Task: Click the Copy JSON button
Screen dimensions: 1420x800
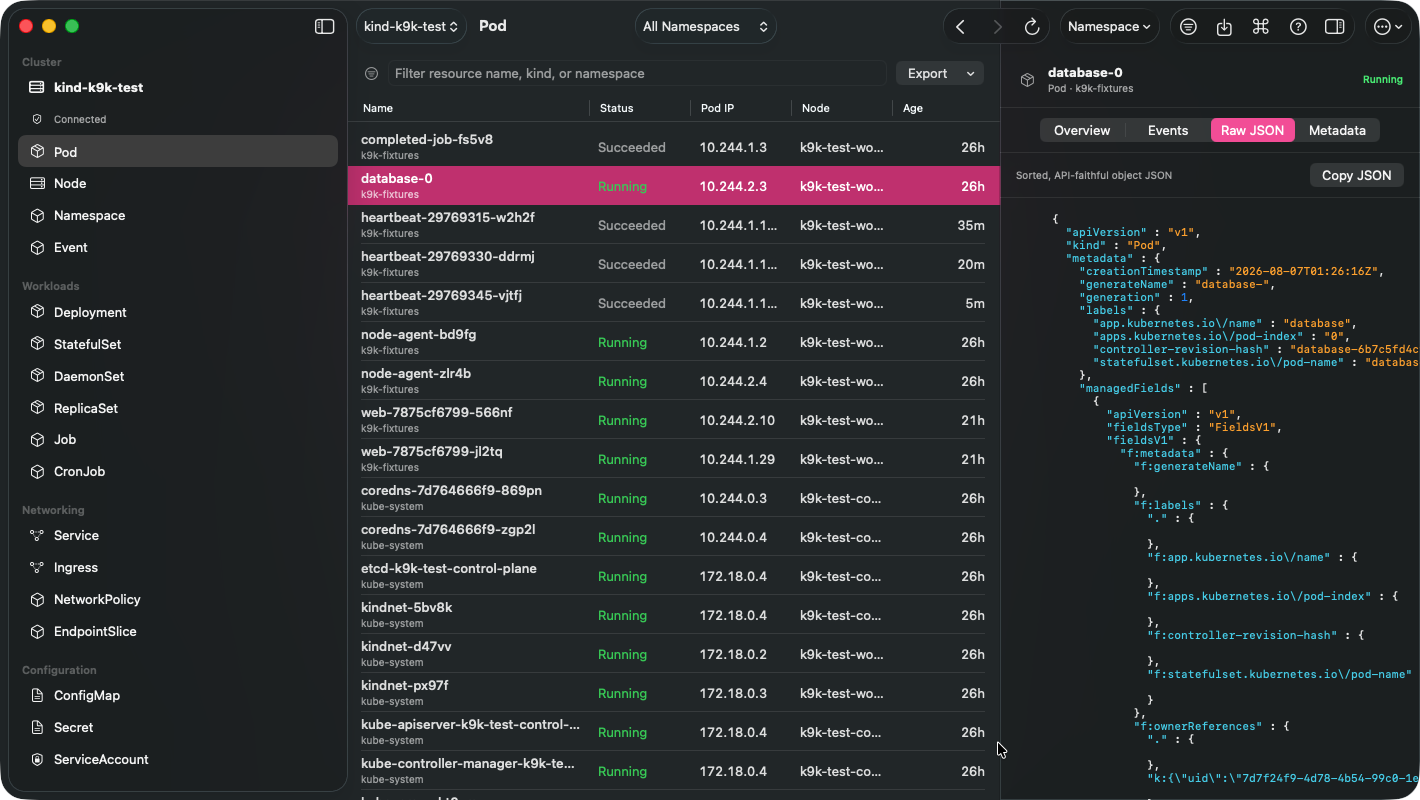Action: click(1357, 175)
